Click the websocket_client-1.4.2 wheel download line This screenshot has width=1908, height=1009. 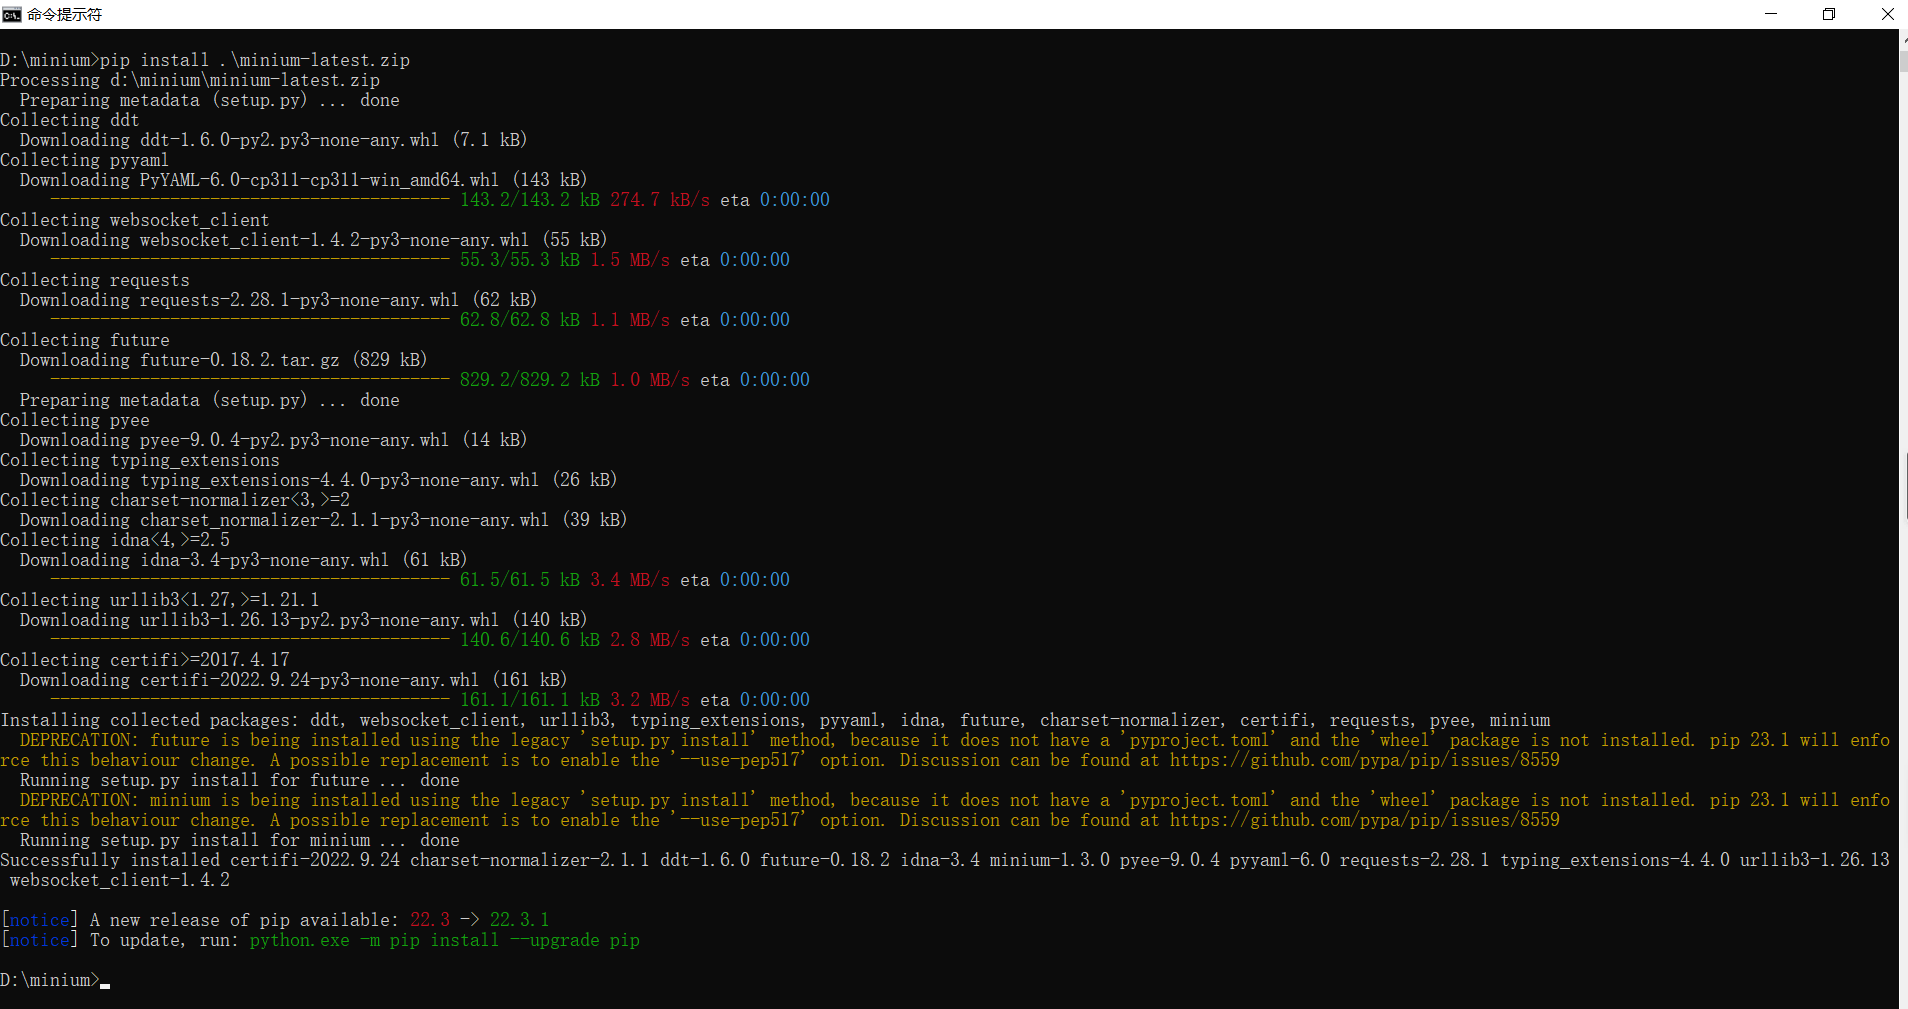coord(313,240)
